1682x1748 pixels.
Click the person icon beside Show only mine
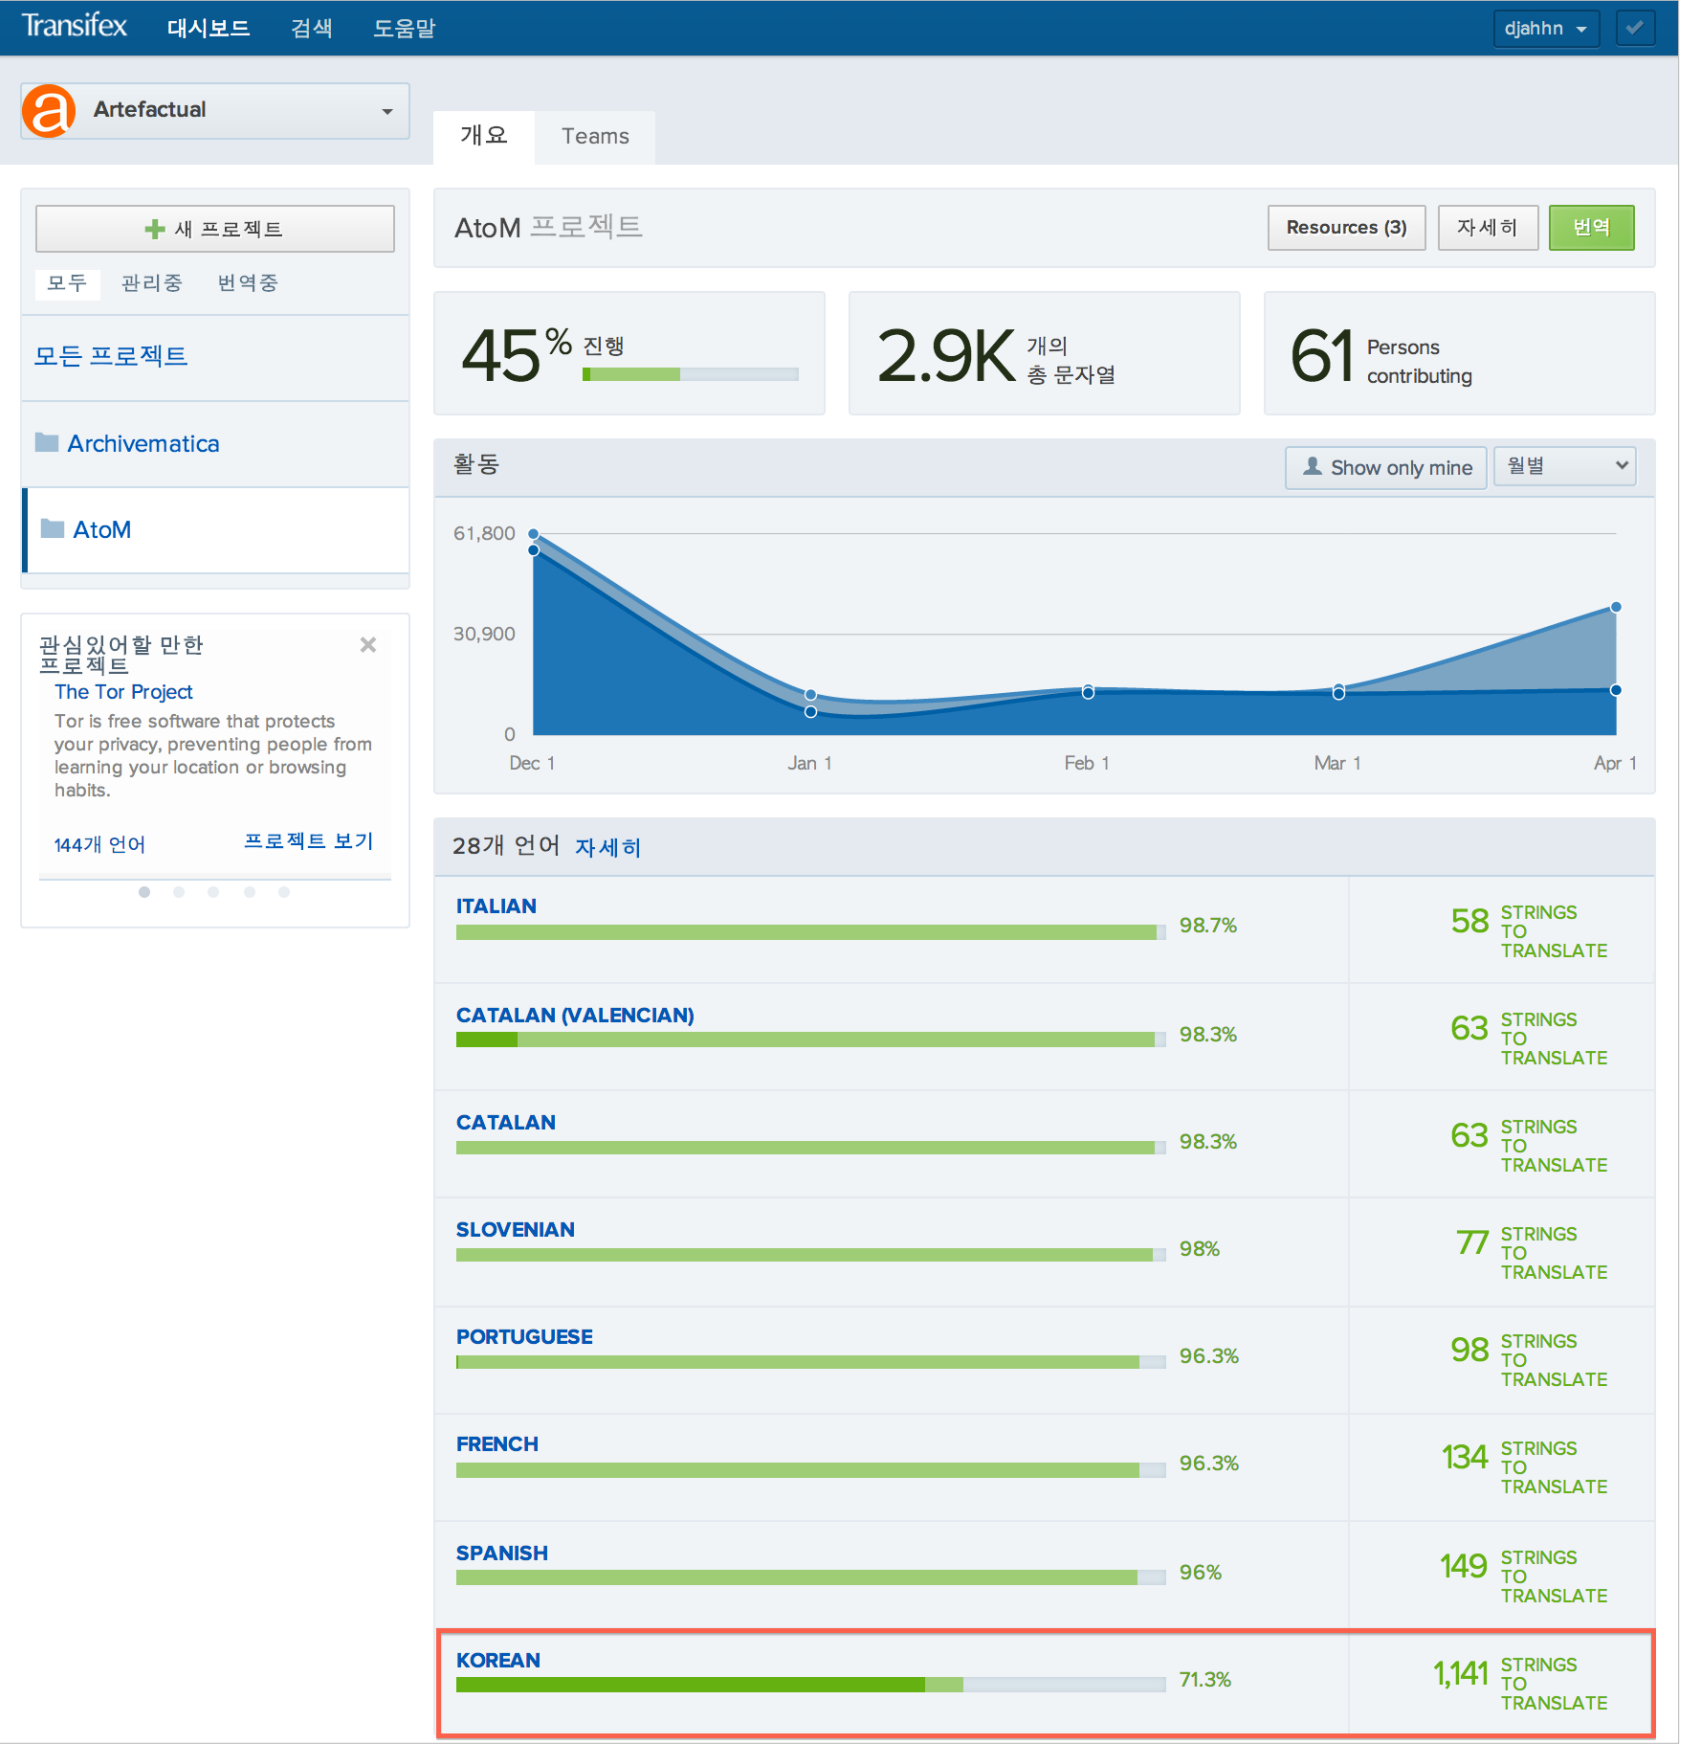click(1312, 467)
